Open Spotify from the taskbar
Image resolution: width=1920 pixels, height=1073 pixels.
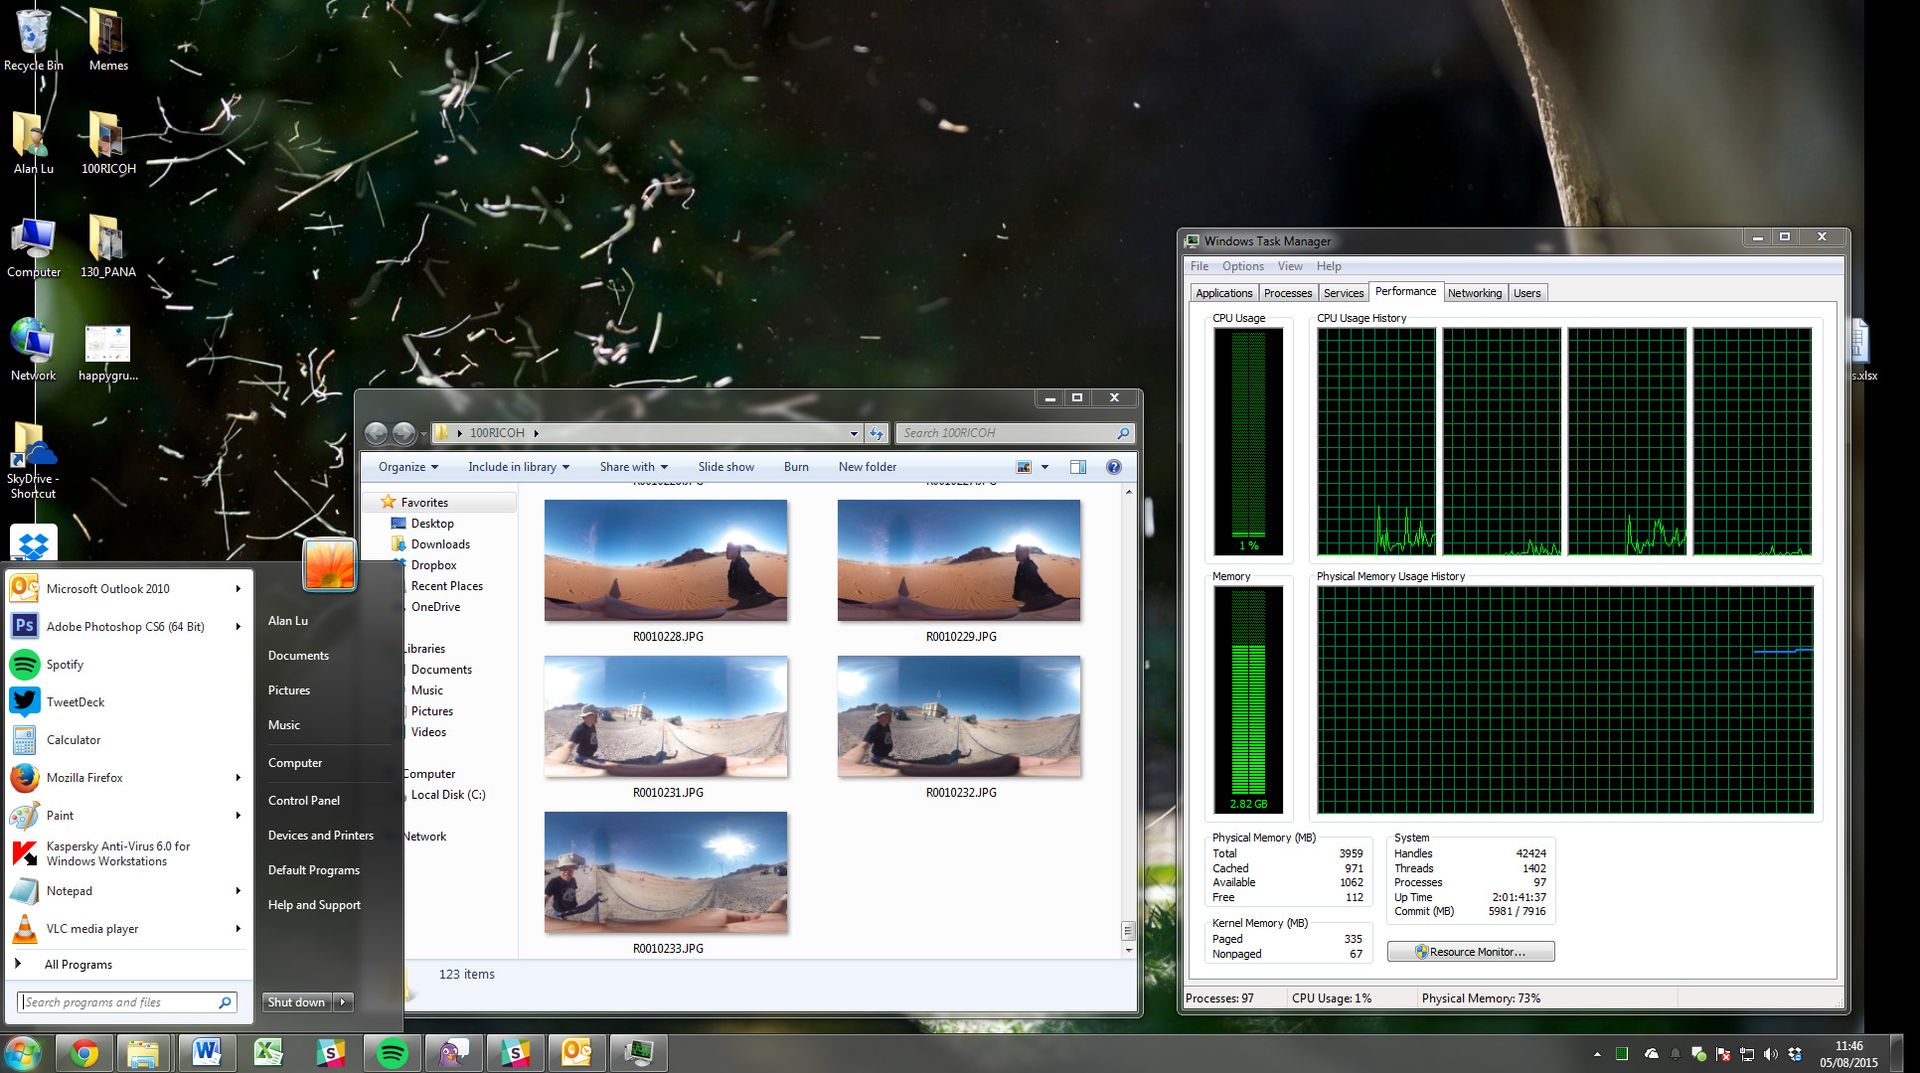[392, 1052]
